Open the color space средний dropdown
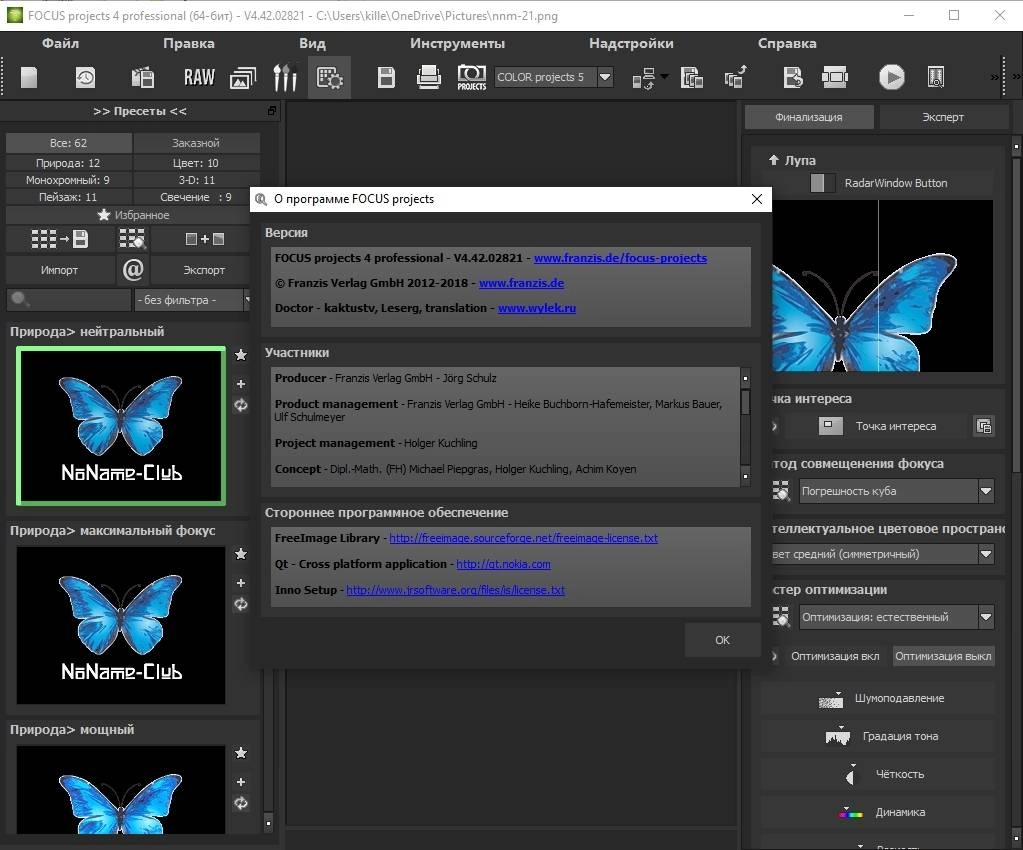Image resolution: width=1023 pixels, height=850 pixels. tap(883, 554)
